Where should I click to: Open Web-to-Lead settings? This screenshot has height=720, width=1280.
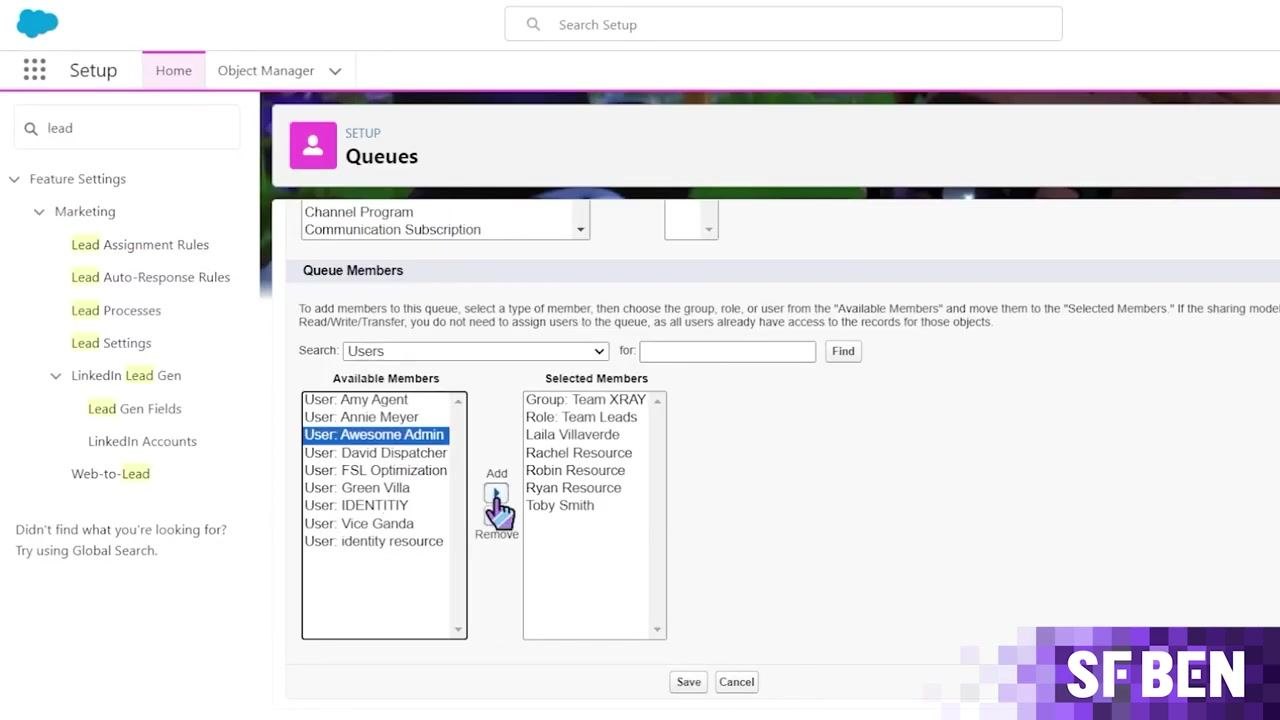110,474
